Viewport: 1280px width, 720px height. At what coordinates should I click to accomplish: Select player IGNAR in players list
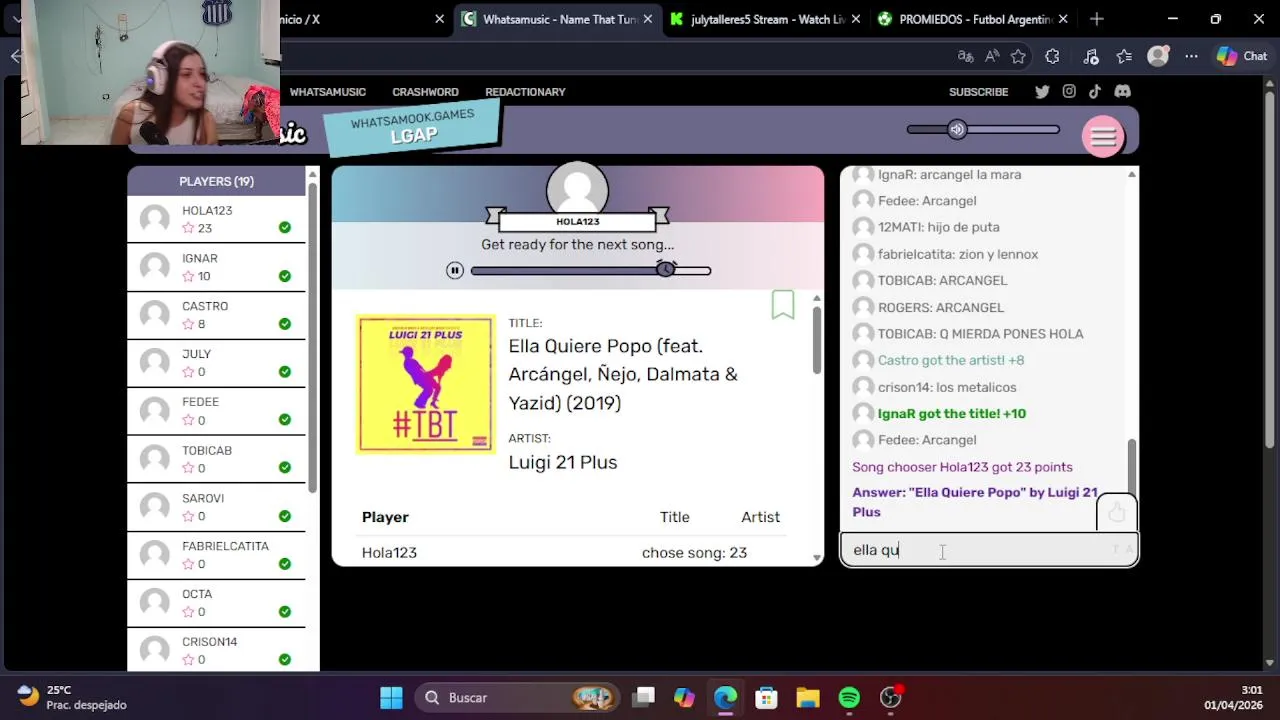point(216,267)
